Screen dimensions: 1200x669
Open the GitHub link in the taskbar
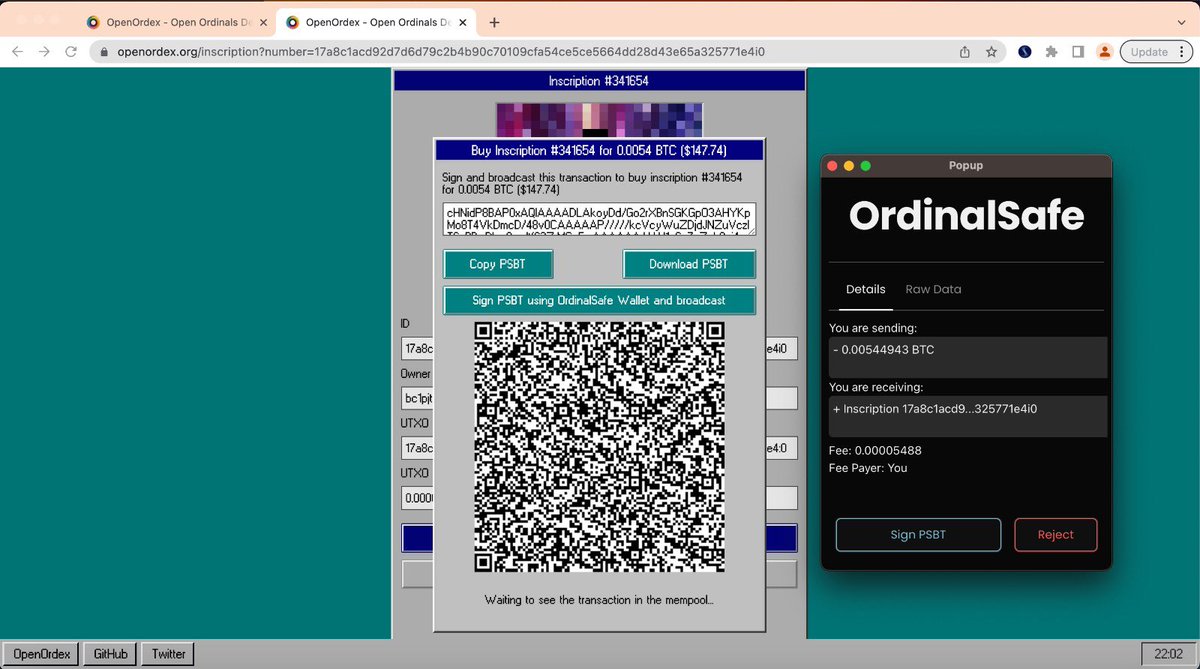point(109,653)
